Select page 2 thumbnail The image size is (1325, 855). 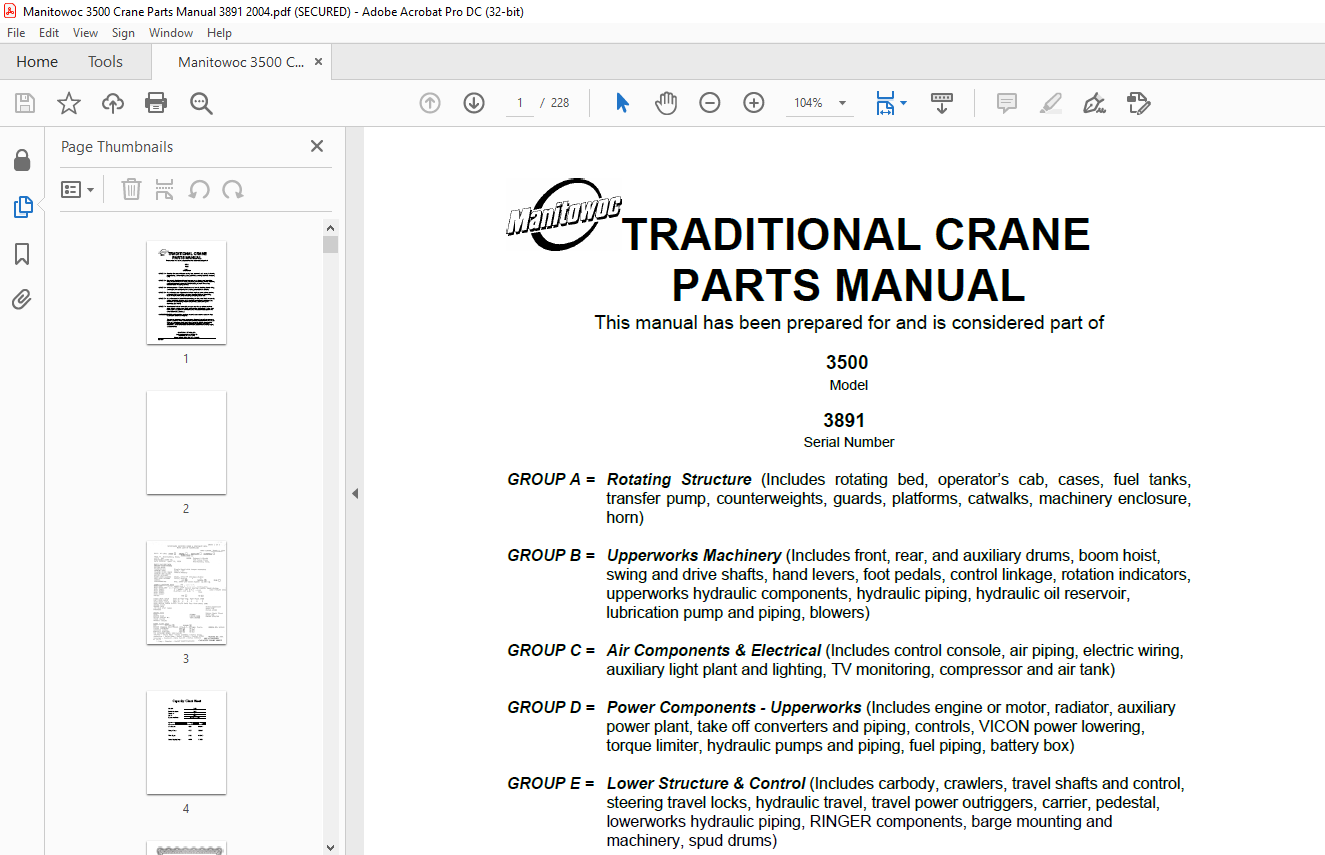pos(186,442)
